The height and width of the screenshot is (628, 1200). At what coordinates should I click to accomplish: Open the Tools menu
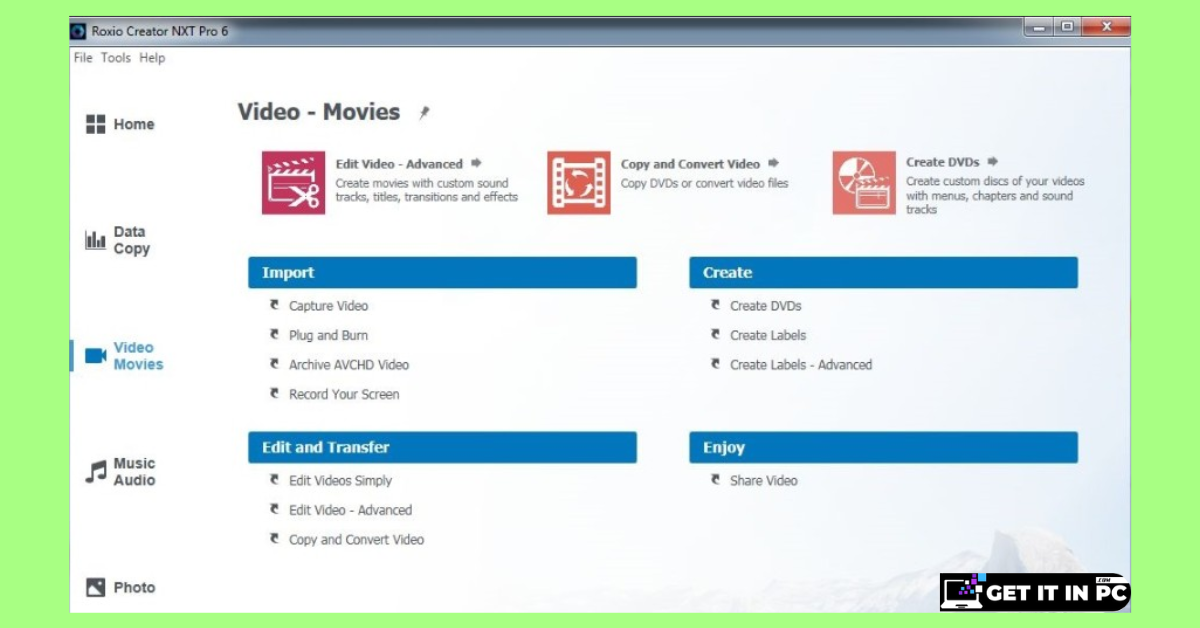click(x=116, y=58)
